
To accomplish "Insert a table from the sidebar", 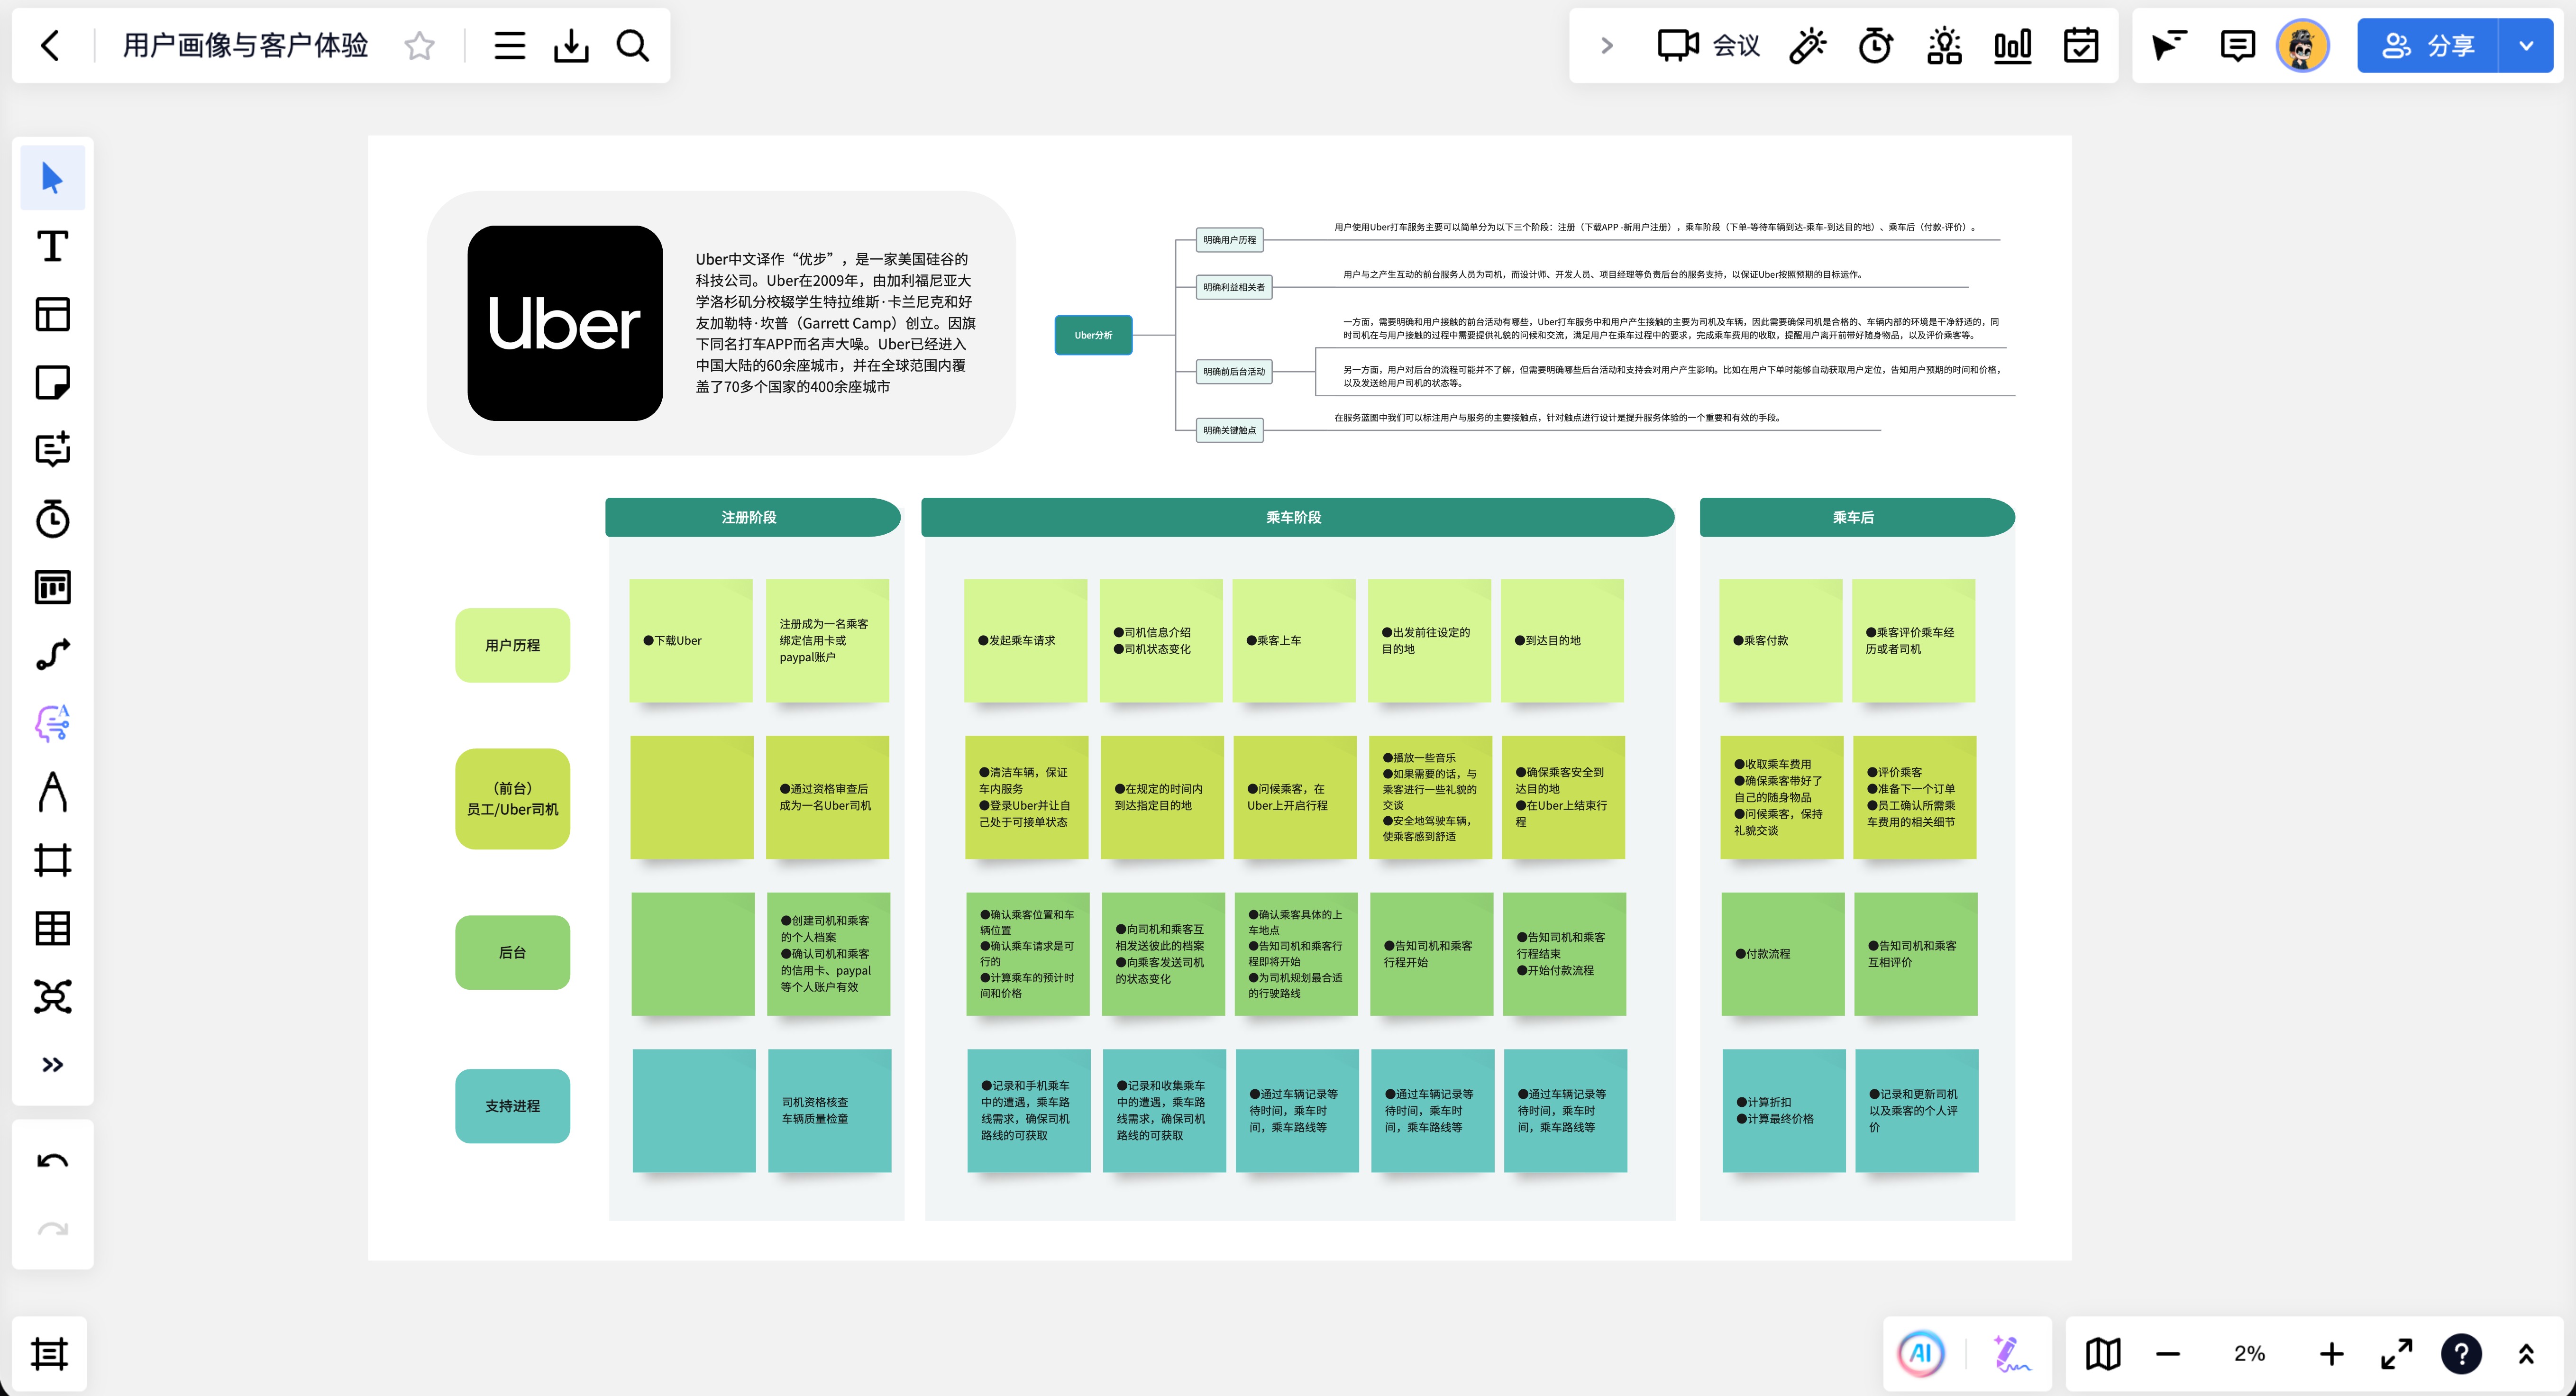I will (52, 928).
